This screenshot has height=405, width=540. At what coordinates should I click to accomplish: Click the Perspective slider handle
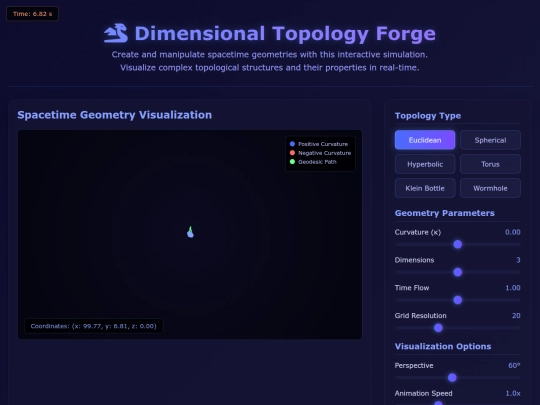point(452,378)
